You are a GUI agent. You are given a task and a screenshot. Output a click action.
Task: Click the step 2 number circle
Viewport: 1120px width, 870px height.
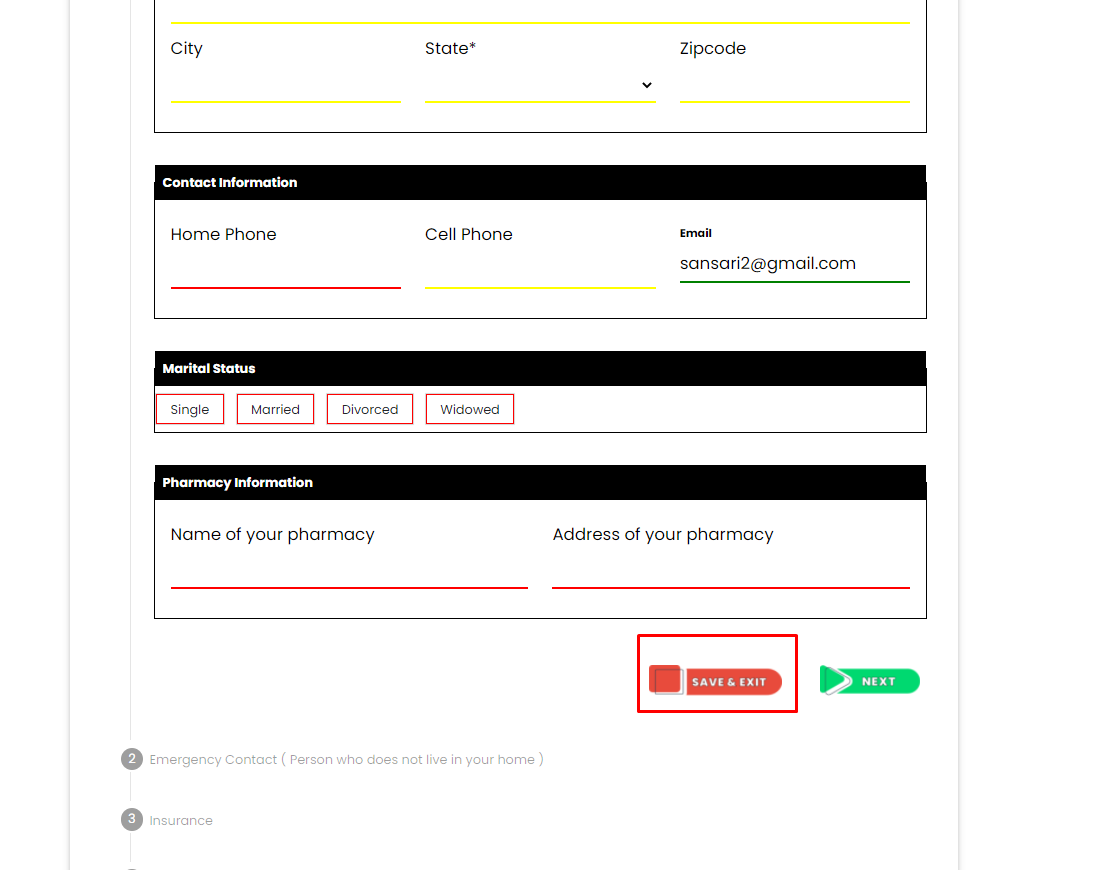131,759
